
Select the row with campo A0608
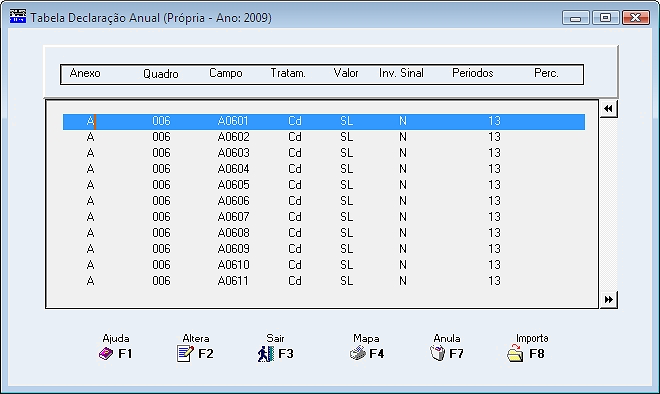click(324, 233)
